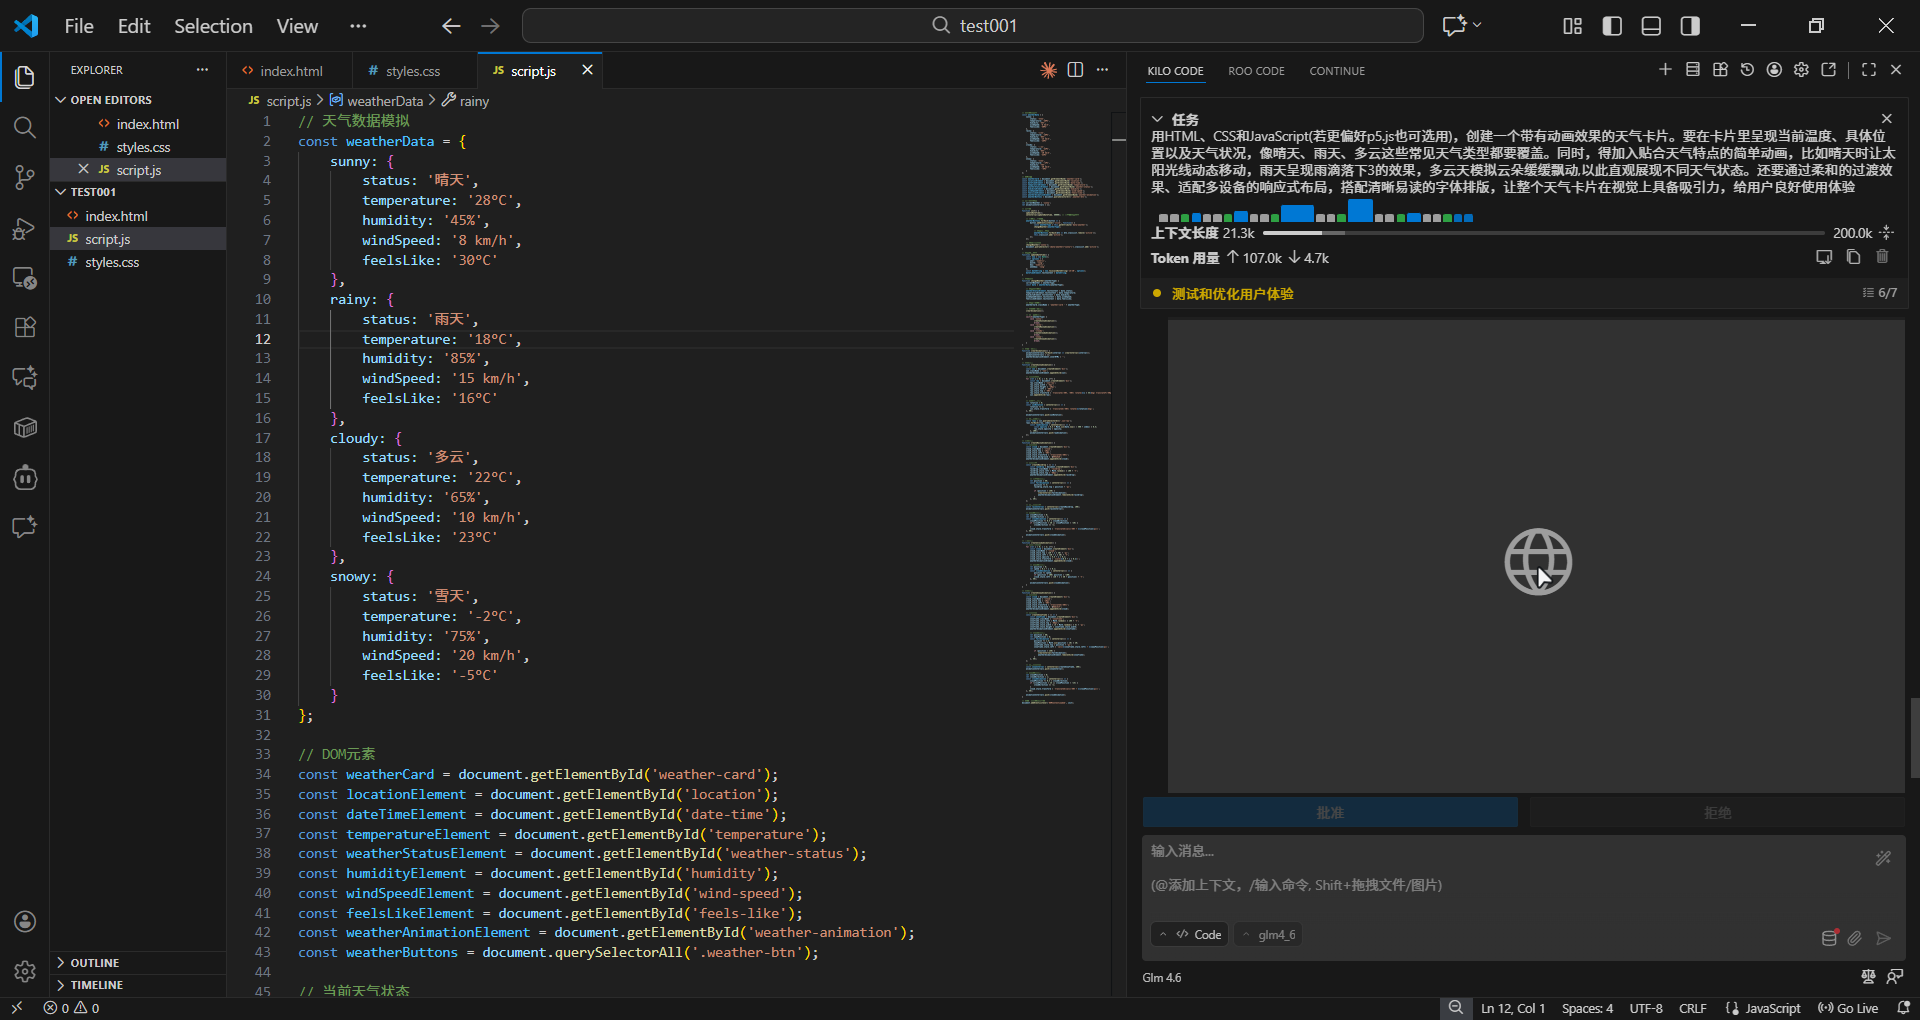
Task: Split the editor to the right
Action: pyautogui.click(x=1075, y=70)
